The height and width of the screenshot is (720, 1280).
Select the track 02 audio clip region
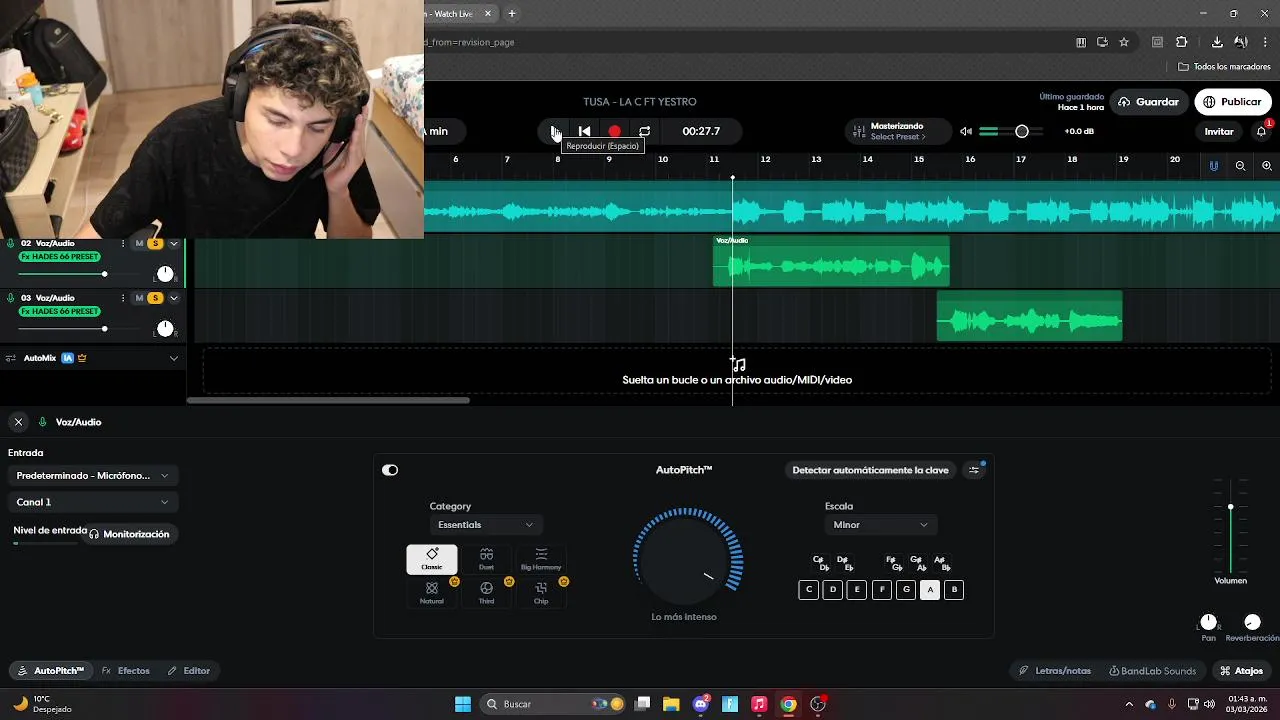[x=831, y=262]
